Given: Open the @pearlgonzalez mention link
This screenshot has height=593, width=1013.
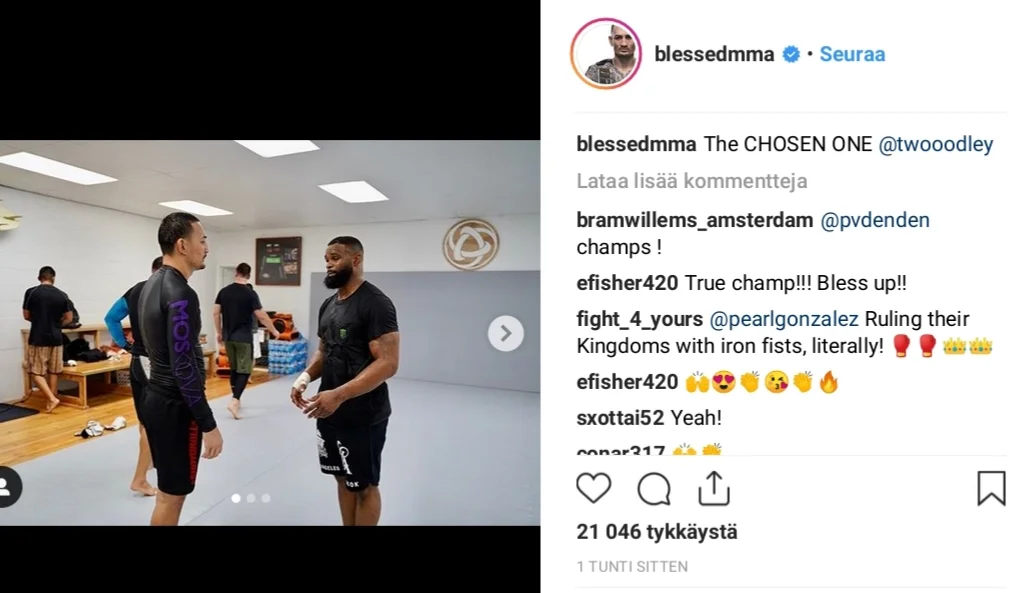Looking at the screenshot, I should click(784, 319).
